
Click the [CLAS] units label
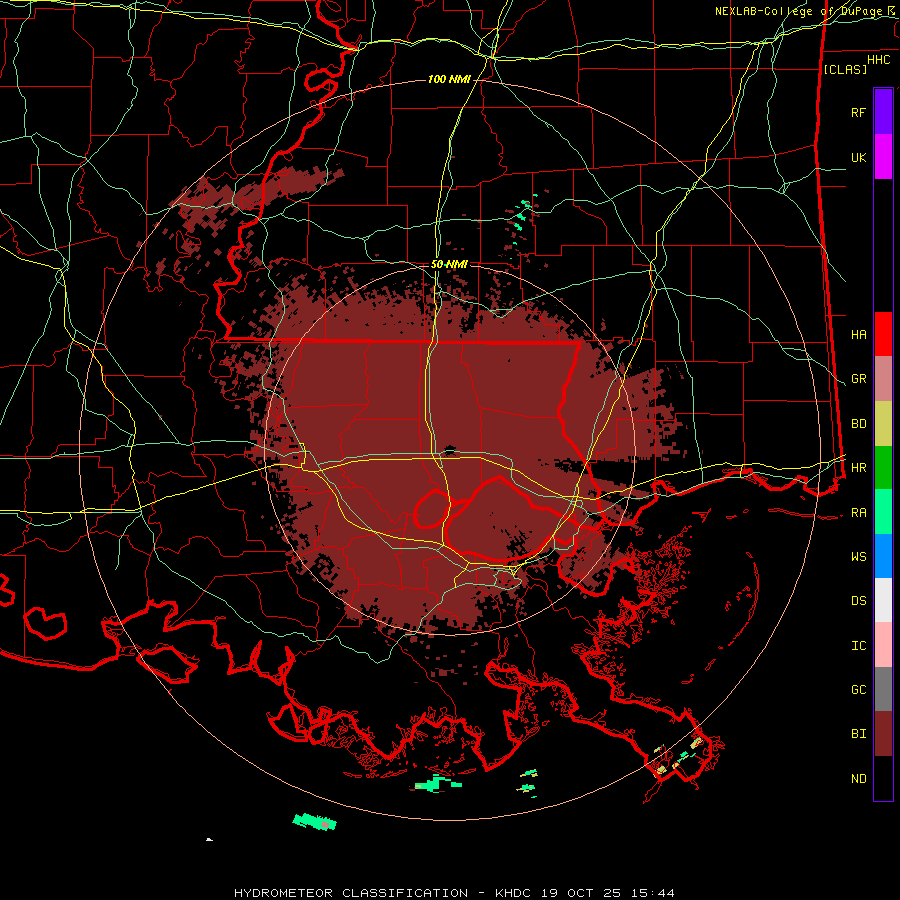[x=845, y=69]
